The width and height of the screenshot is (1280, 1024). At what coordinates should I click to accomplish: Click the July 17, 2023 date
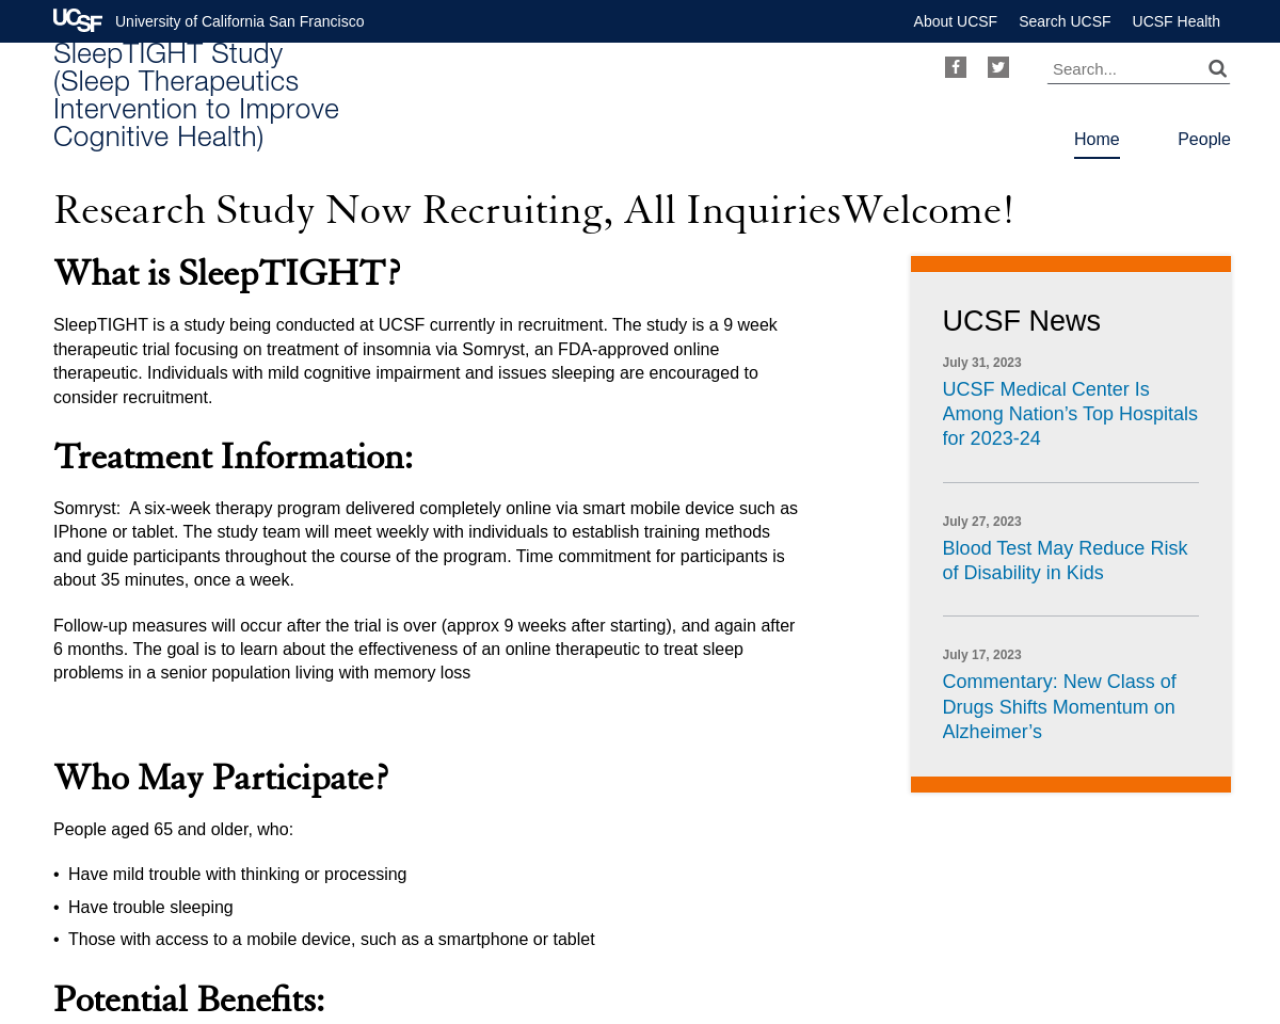(982, 655)
